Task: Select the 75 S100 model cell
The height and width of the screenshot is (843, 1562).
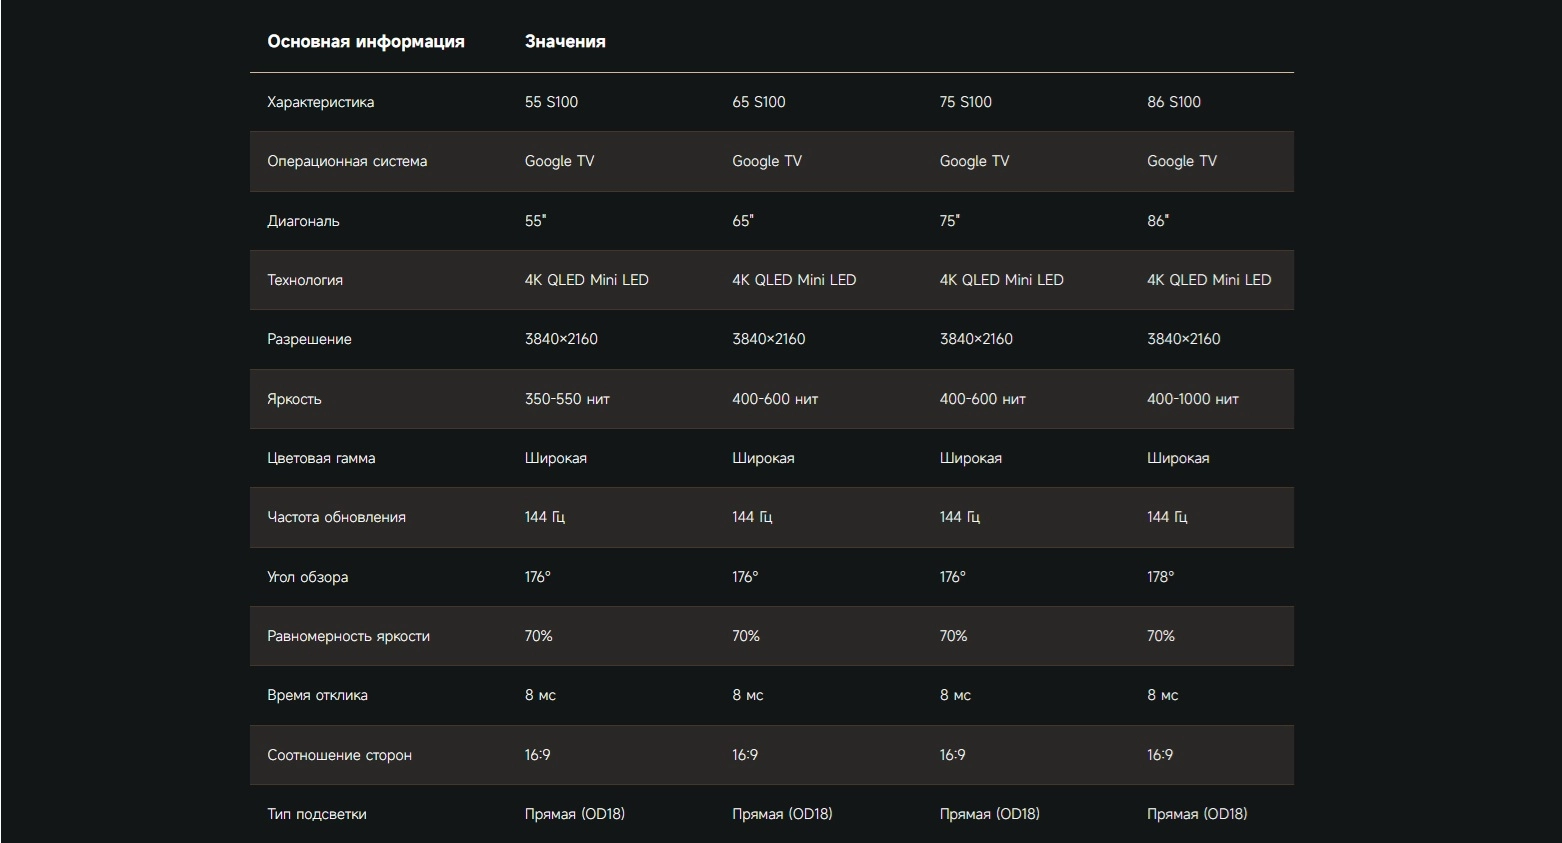Action: (966, 102)
